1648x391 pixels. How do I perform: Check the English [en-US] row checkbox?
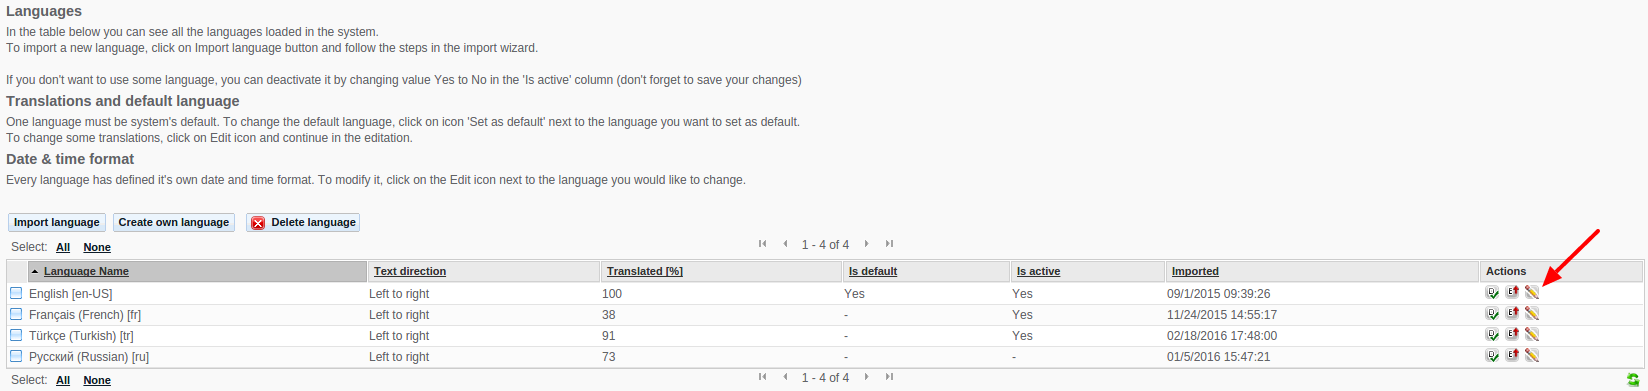[x=16, y=293]
